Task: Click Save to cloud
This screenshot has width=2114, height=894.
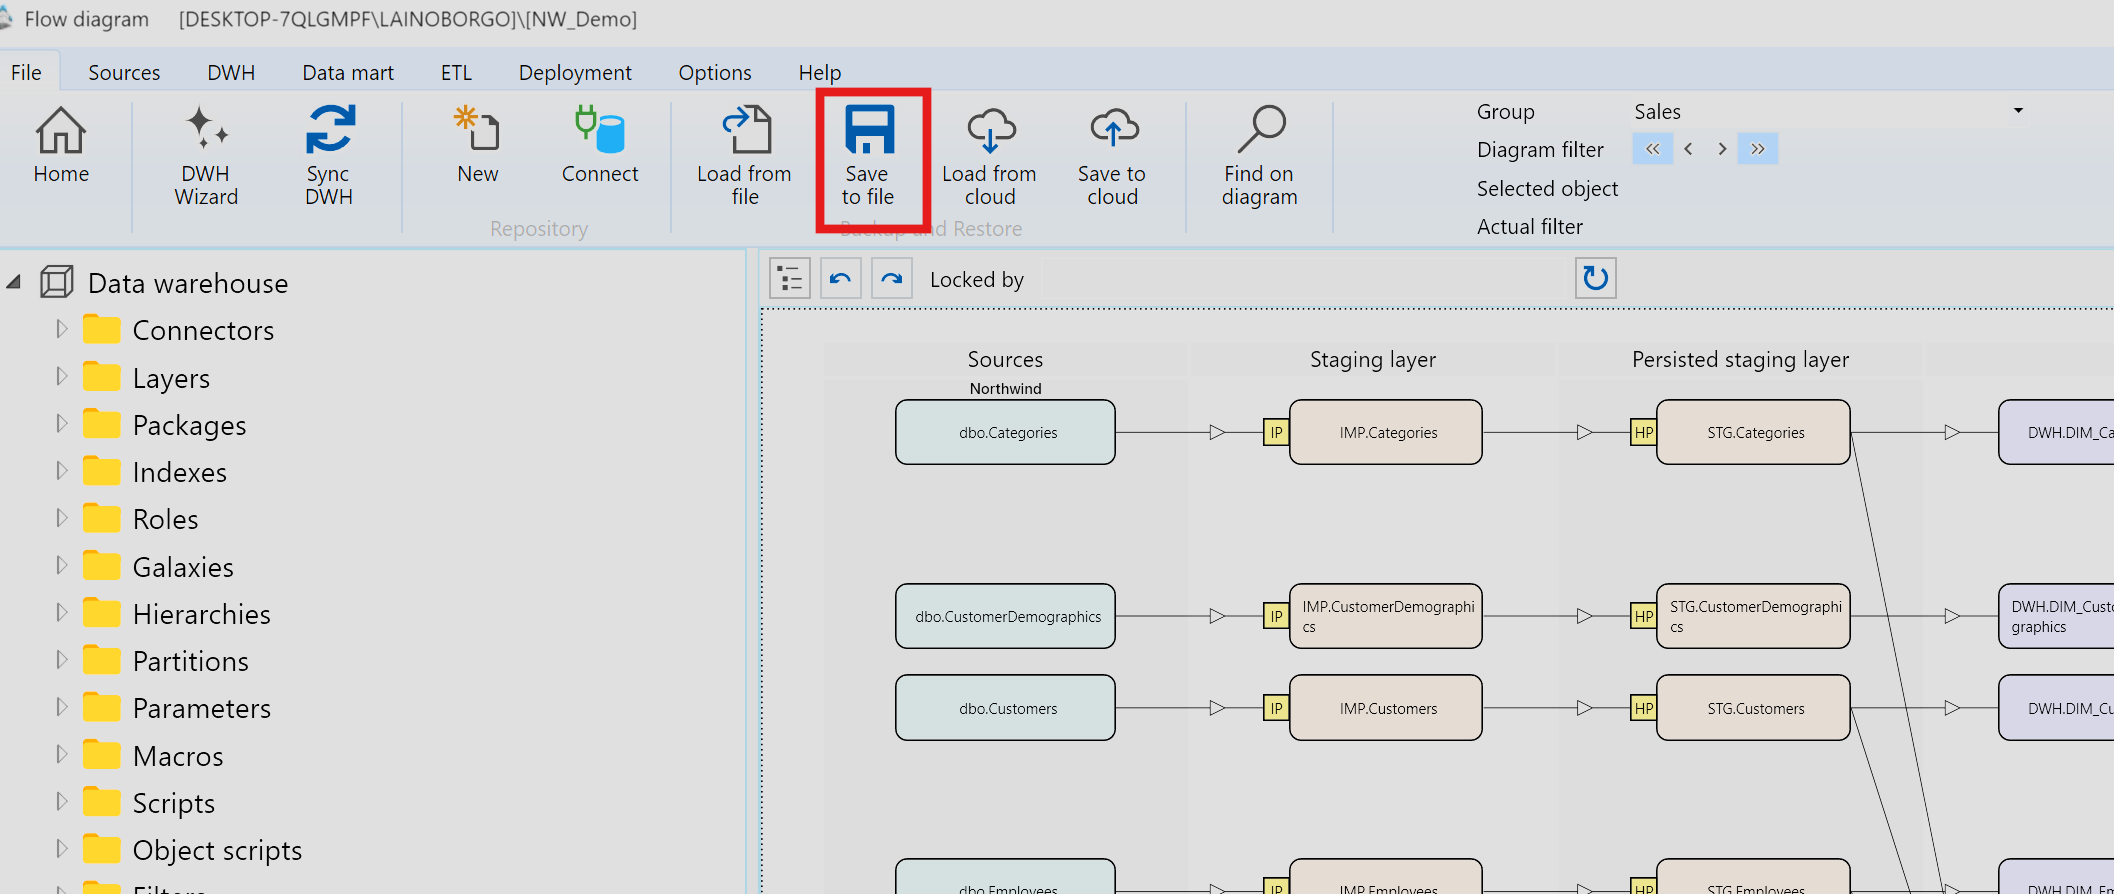Action: coord(1113,155)
